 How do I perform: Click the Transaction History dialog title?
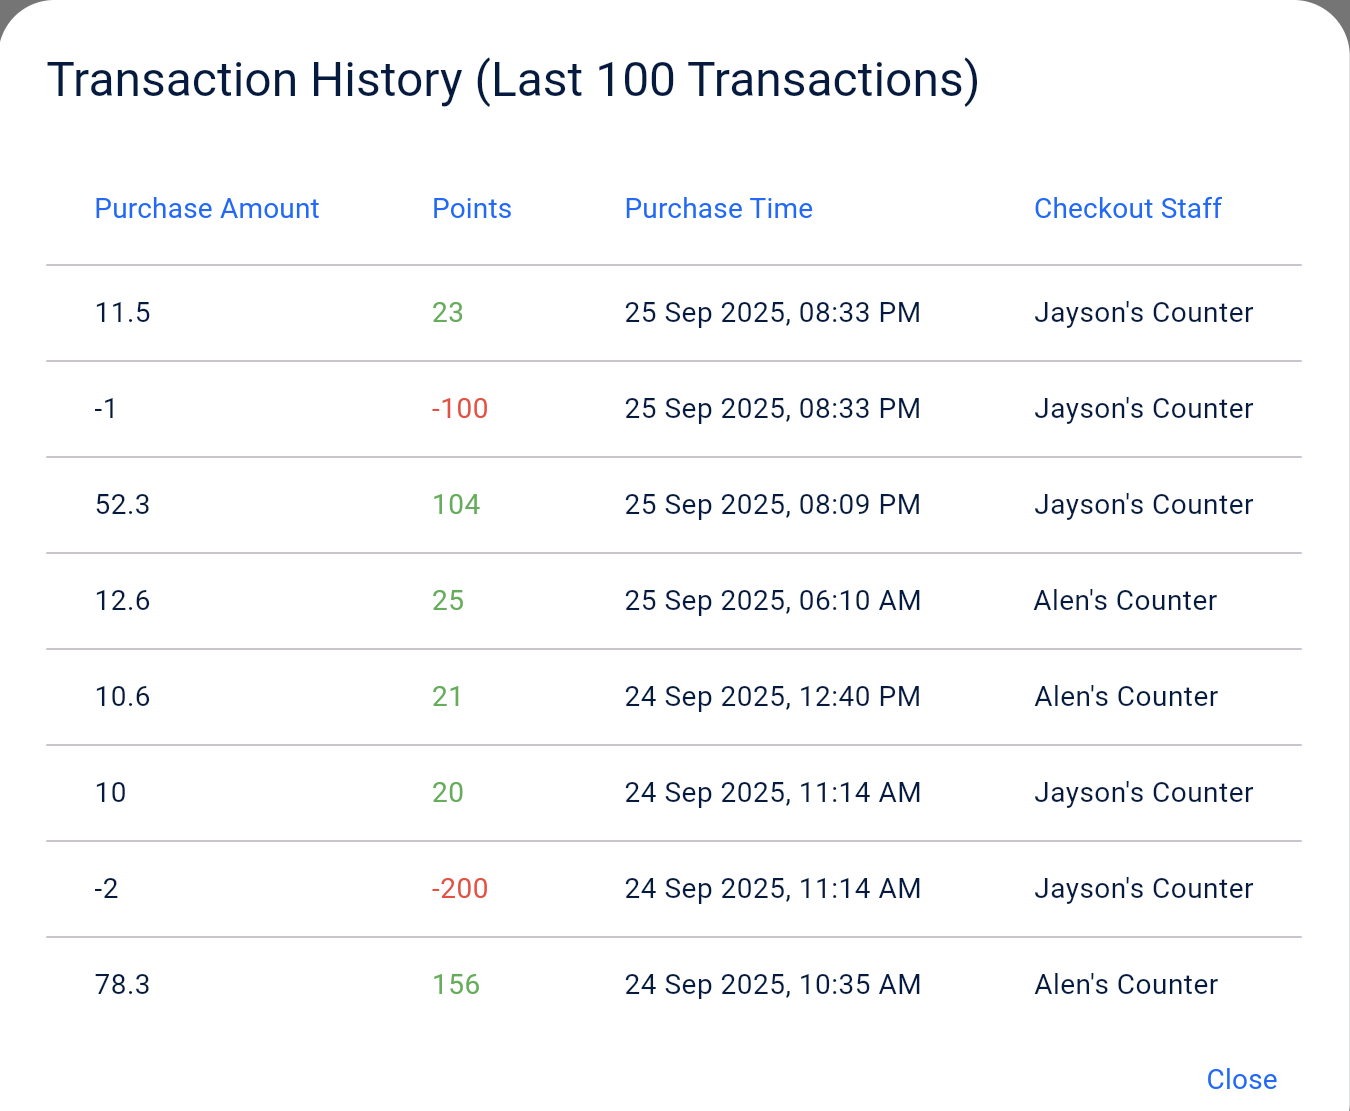click(514, 79)
